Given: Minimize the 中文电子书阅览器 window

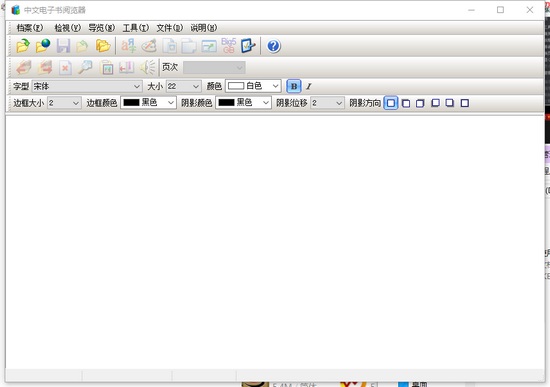Looking at the screenshot, I should click(x=471, y=10).
